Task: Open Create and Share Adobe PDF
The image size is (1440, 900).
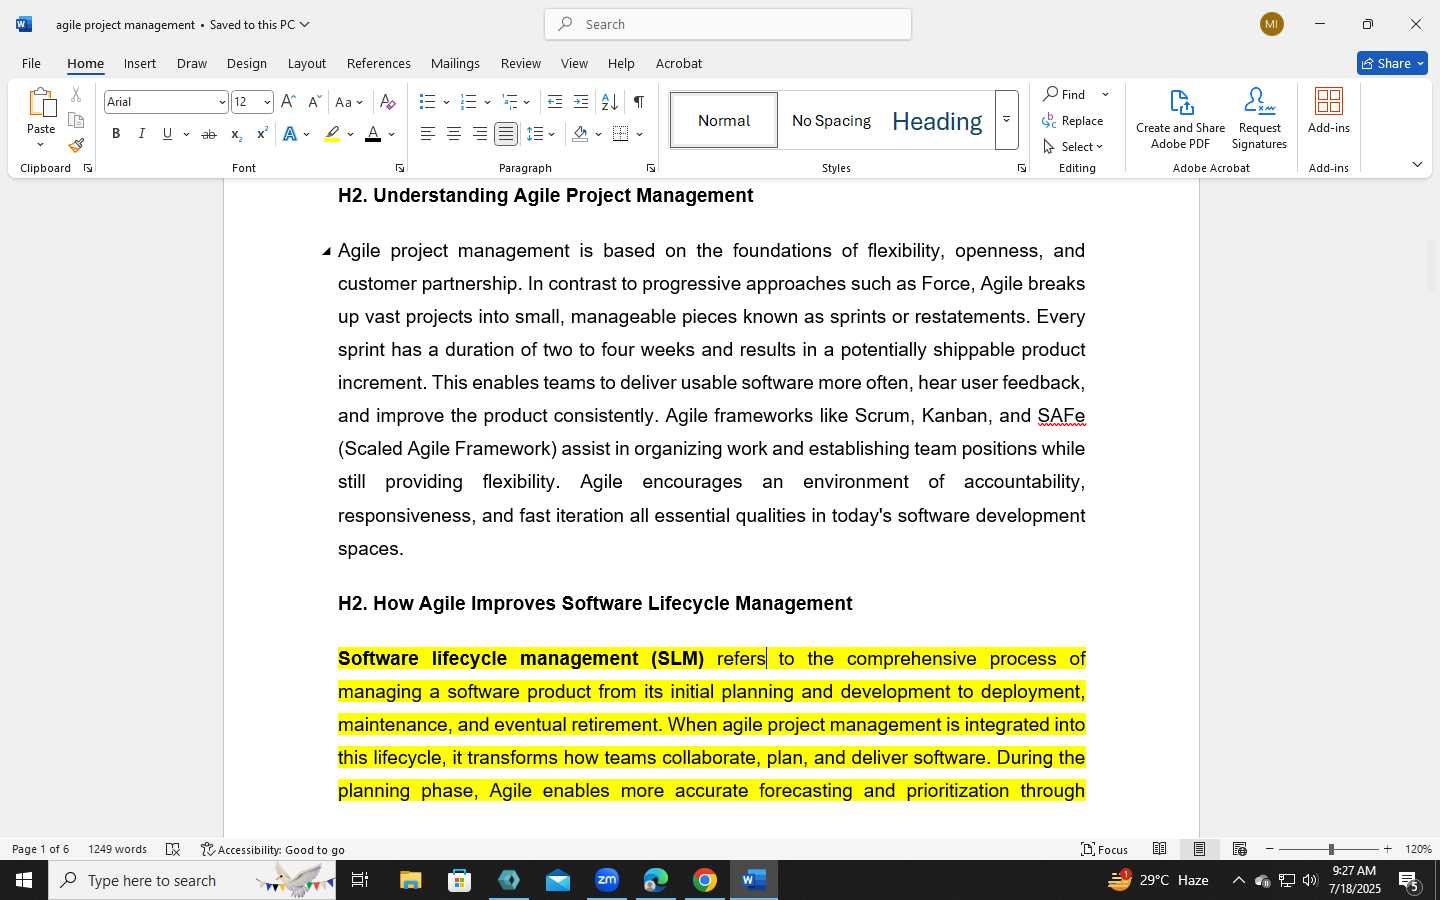Action: tap(1180, 120)
